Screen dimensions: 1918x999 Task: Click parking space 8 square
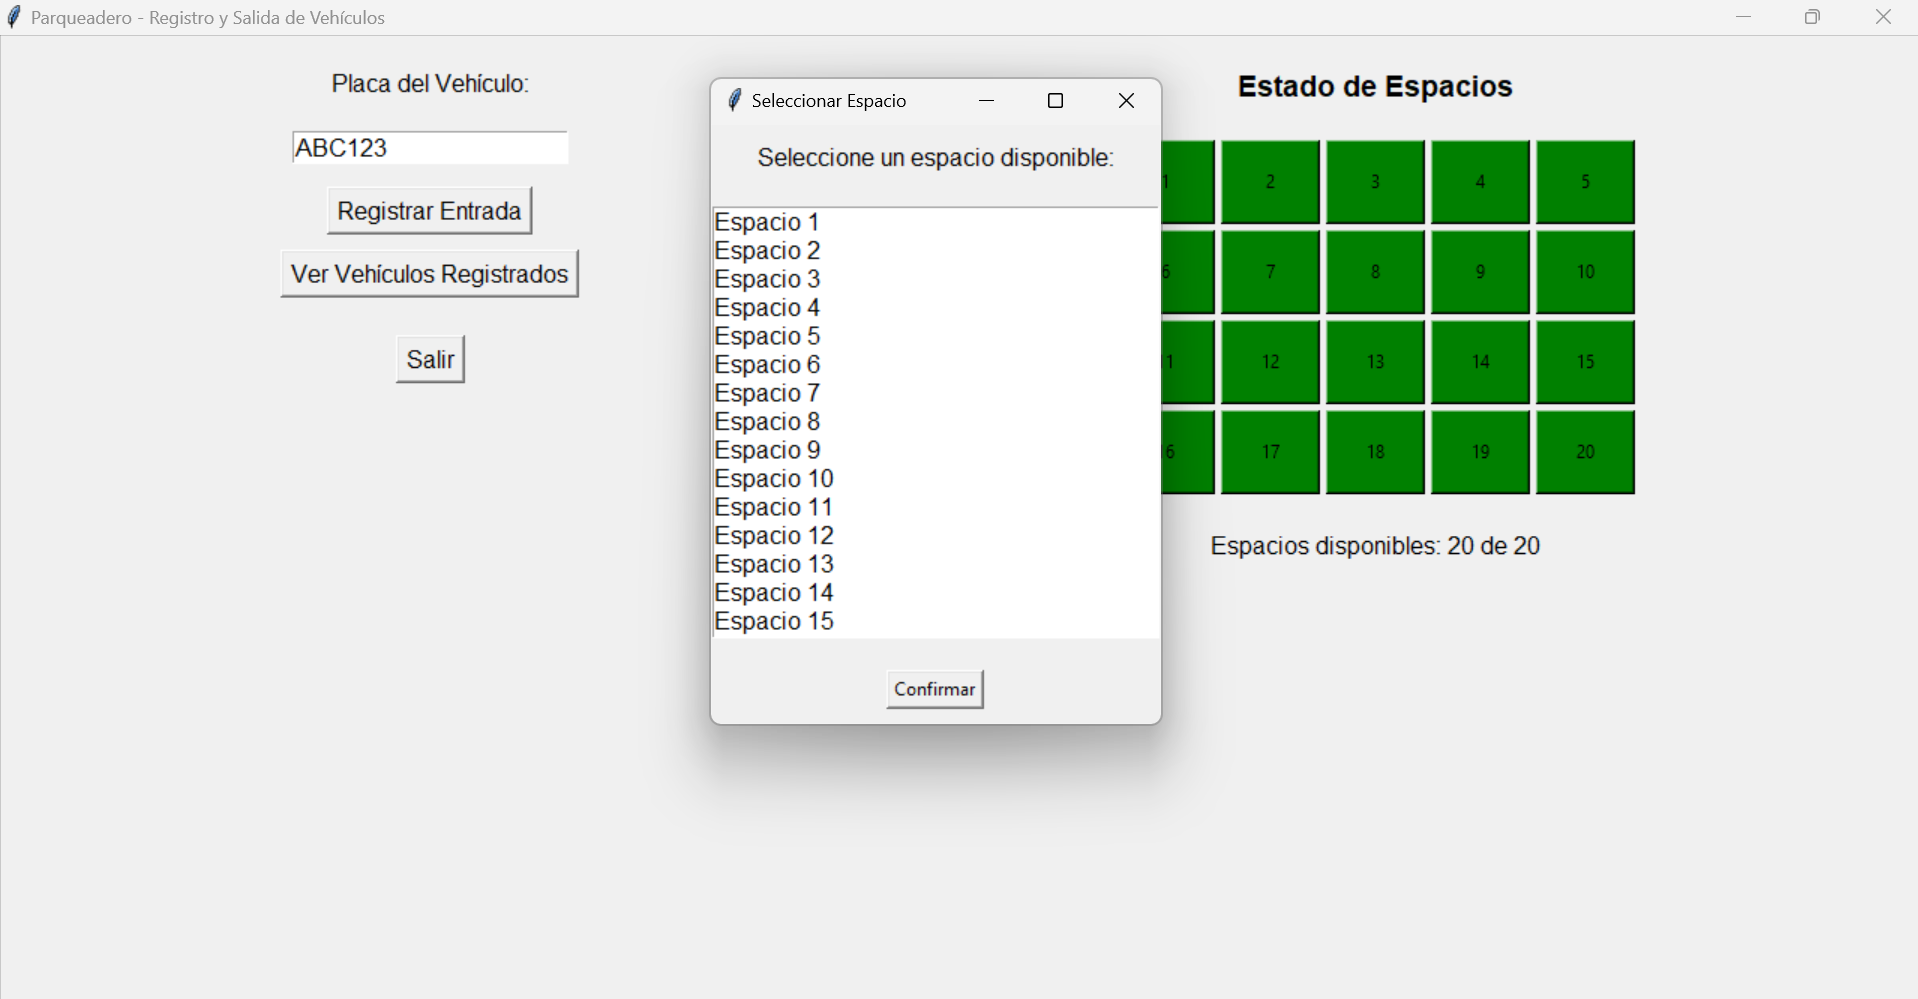click(1375, 272)
